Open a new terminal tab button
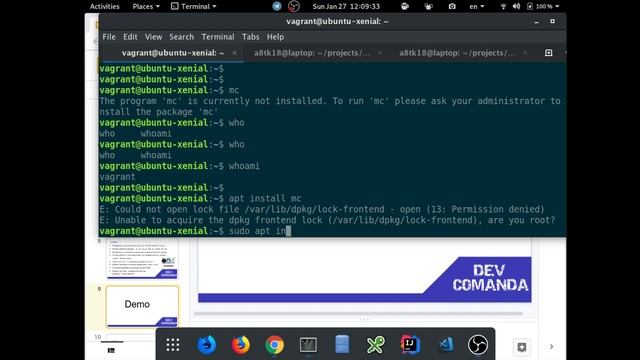The image size is (640, 360). click(549, 53)
